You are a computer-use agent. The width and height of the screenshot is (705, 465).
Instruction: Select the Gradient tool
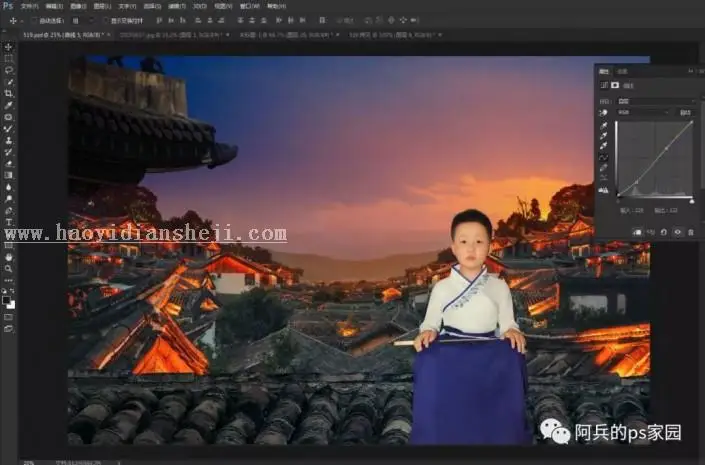9,175
